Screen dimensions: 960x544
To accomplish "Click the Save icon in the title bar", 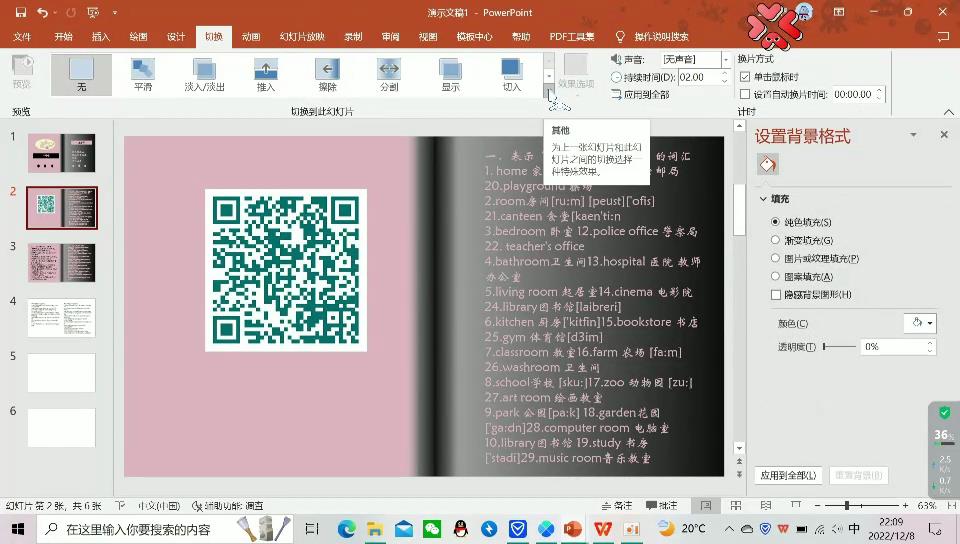I will (21, 12).
